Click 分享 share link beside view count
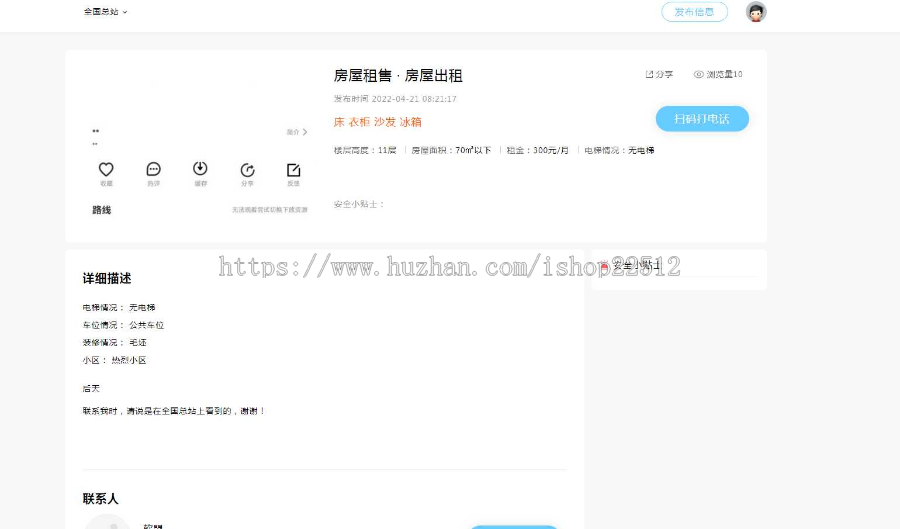Screen dimensions: 900x529 pos(659,74)
